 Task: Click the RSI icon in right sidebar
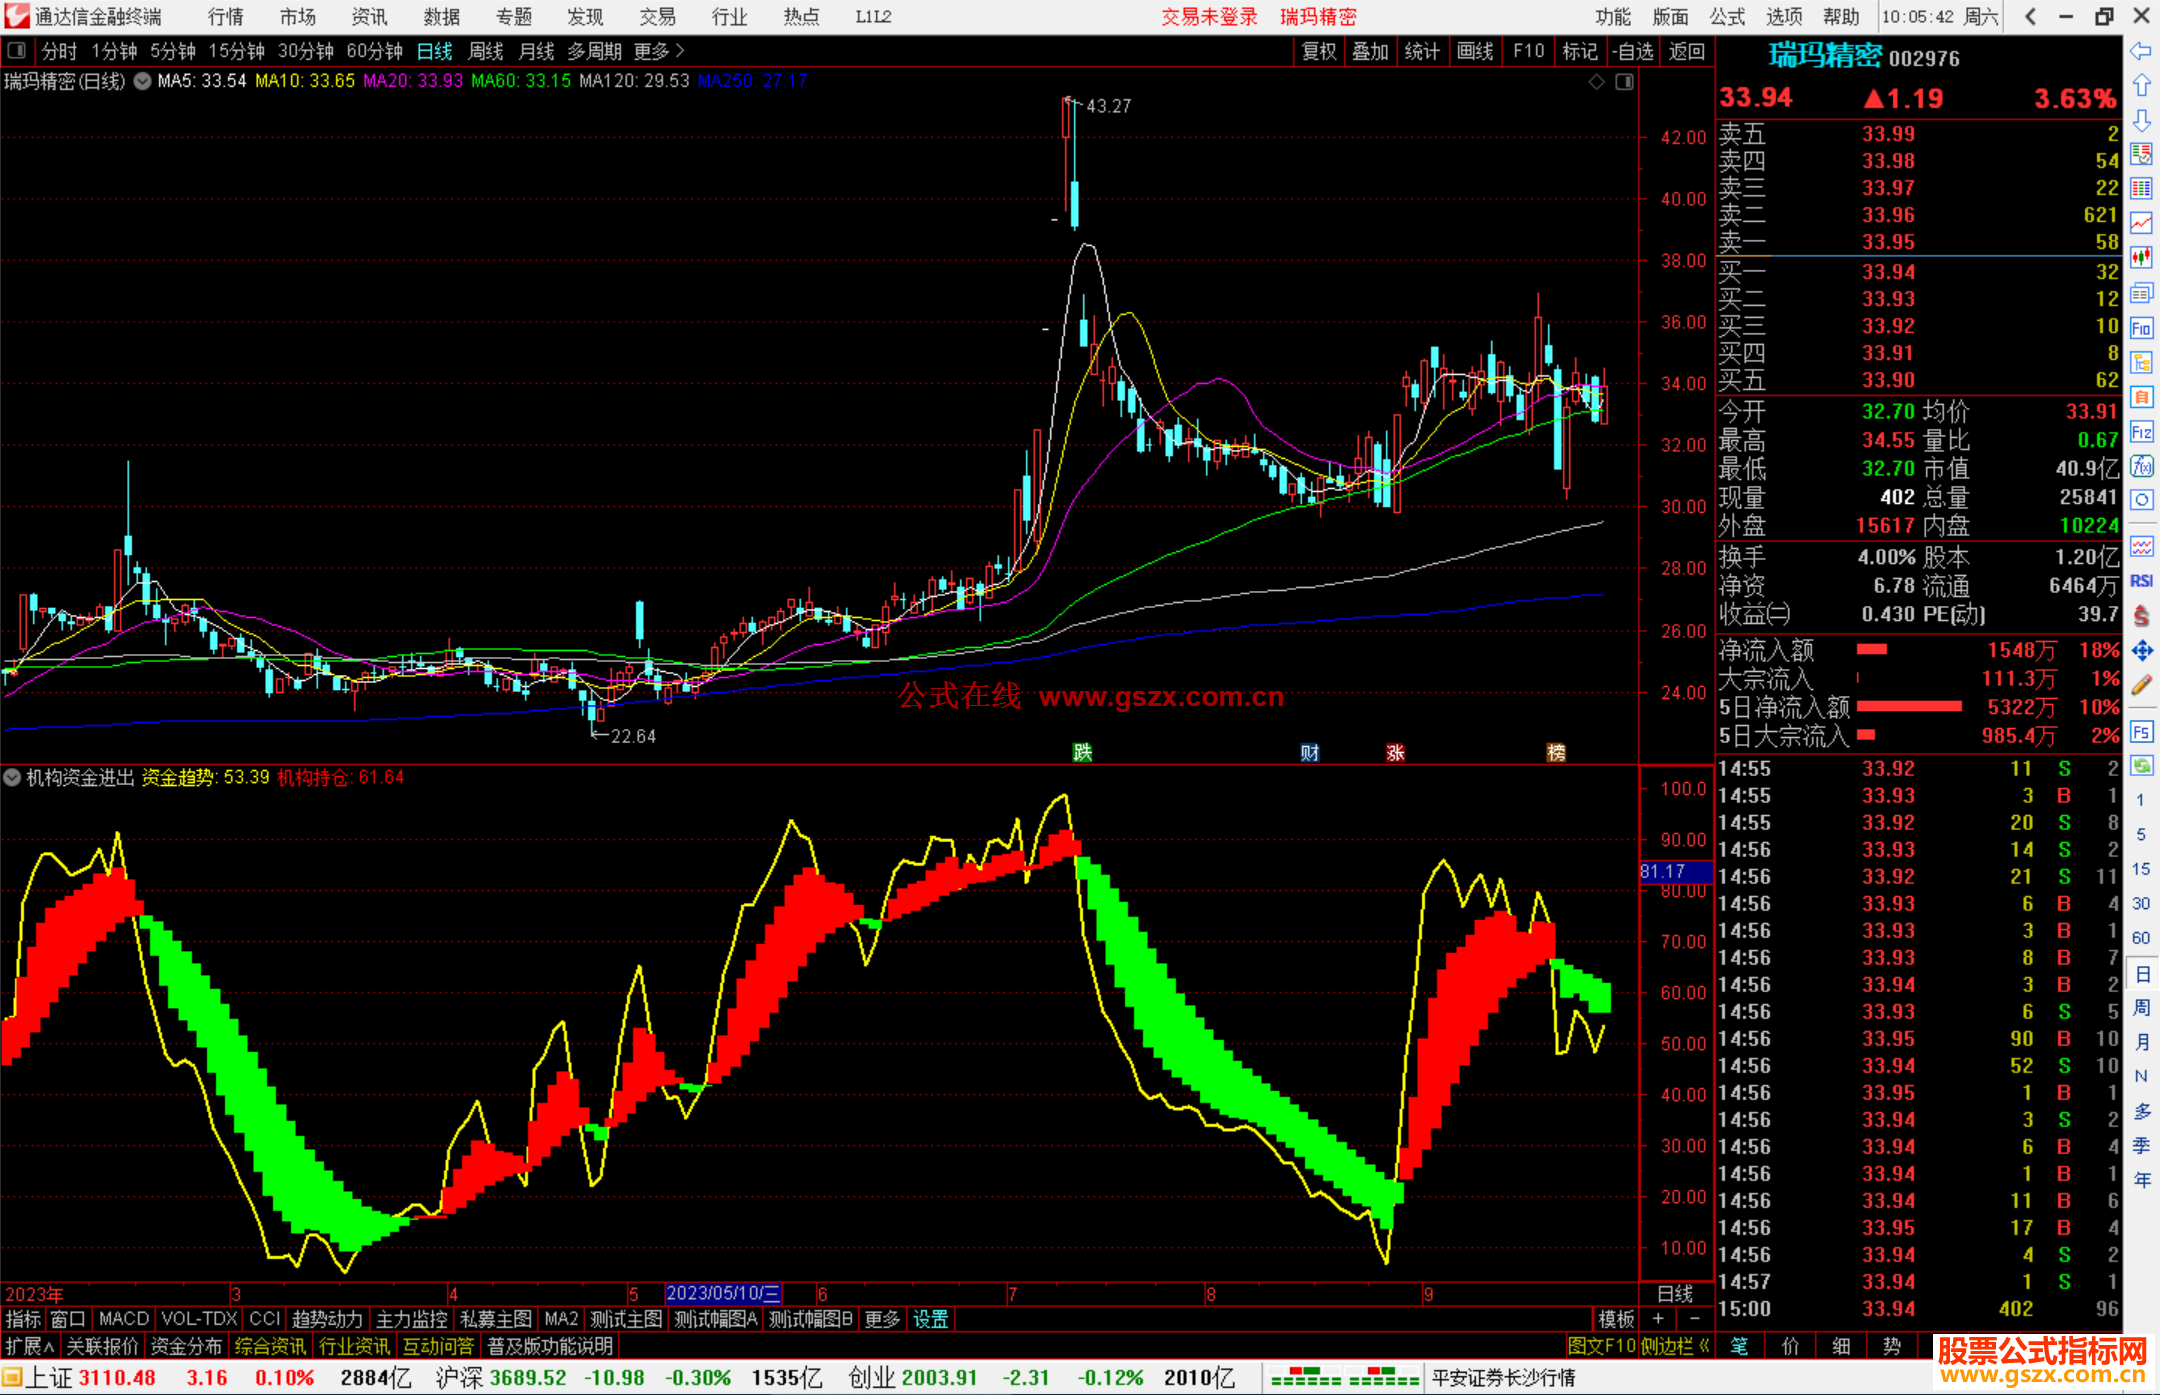pyautogui.click(x=2141, y=581)
